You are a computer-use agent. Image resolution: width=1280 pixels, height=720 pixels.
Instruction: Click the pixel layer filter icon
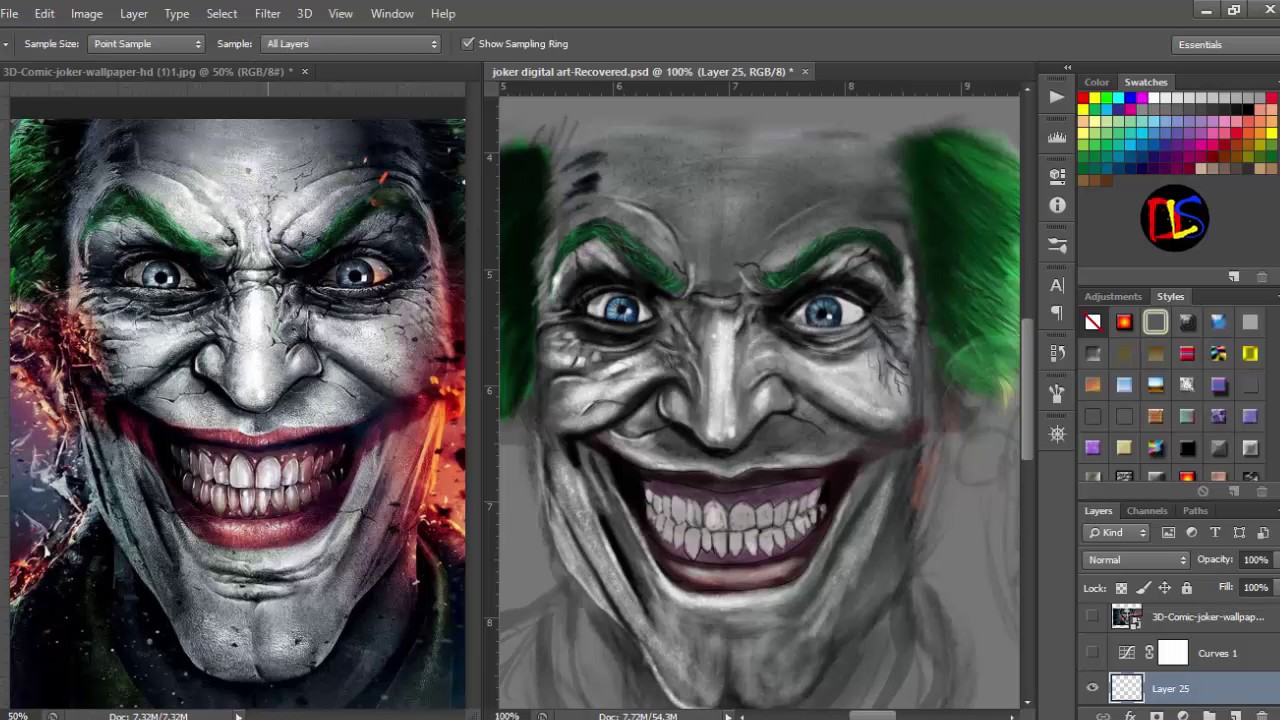click(x=1167, y=533)
